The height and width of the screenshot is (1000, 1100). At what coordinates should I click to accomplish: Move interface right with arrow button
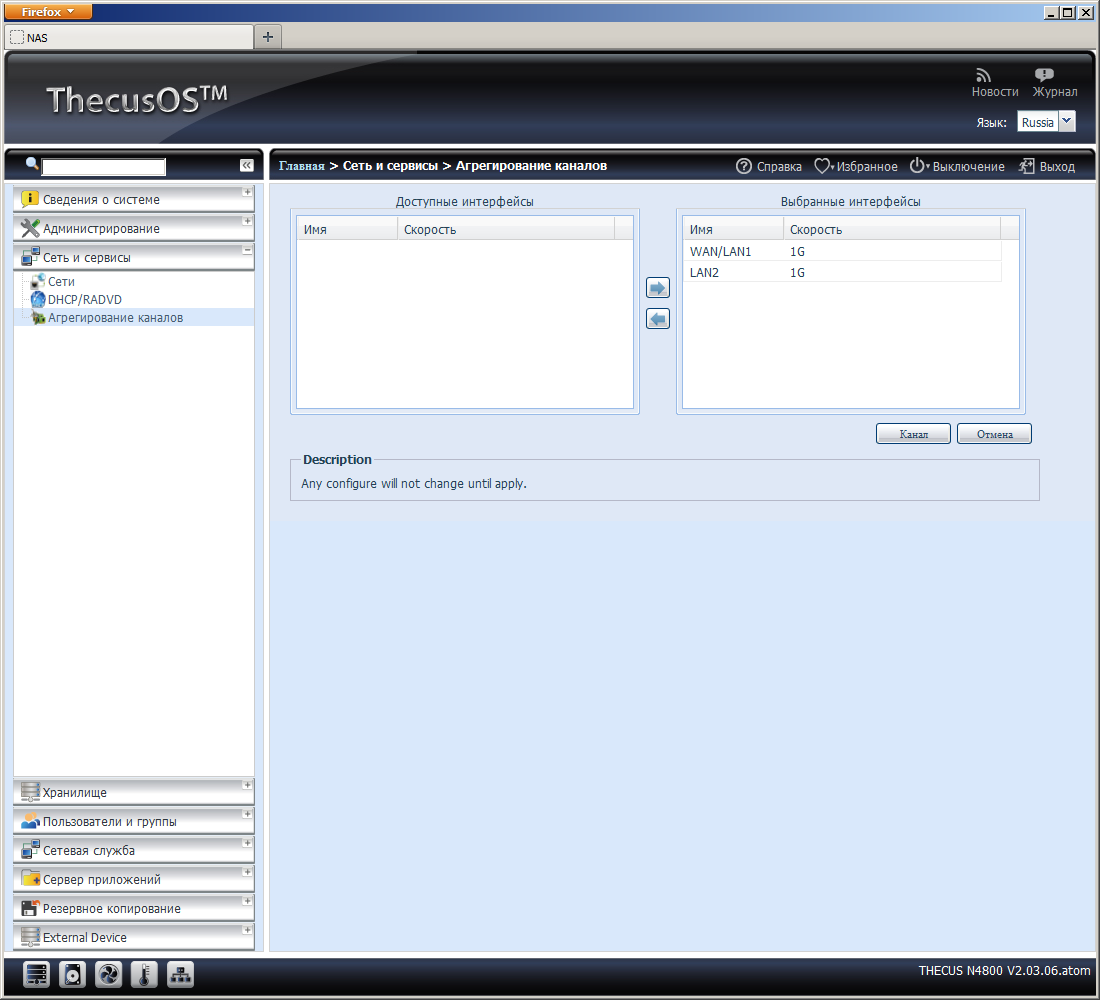coord(657,288)
